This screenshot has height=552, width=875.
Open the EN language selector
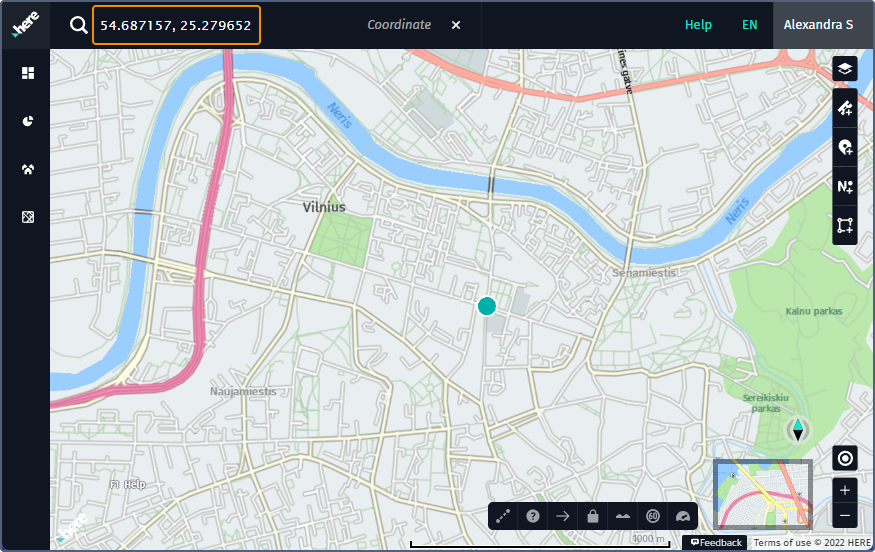click(x=749, y=25)
